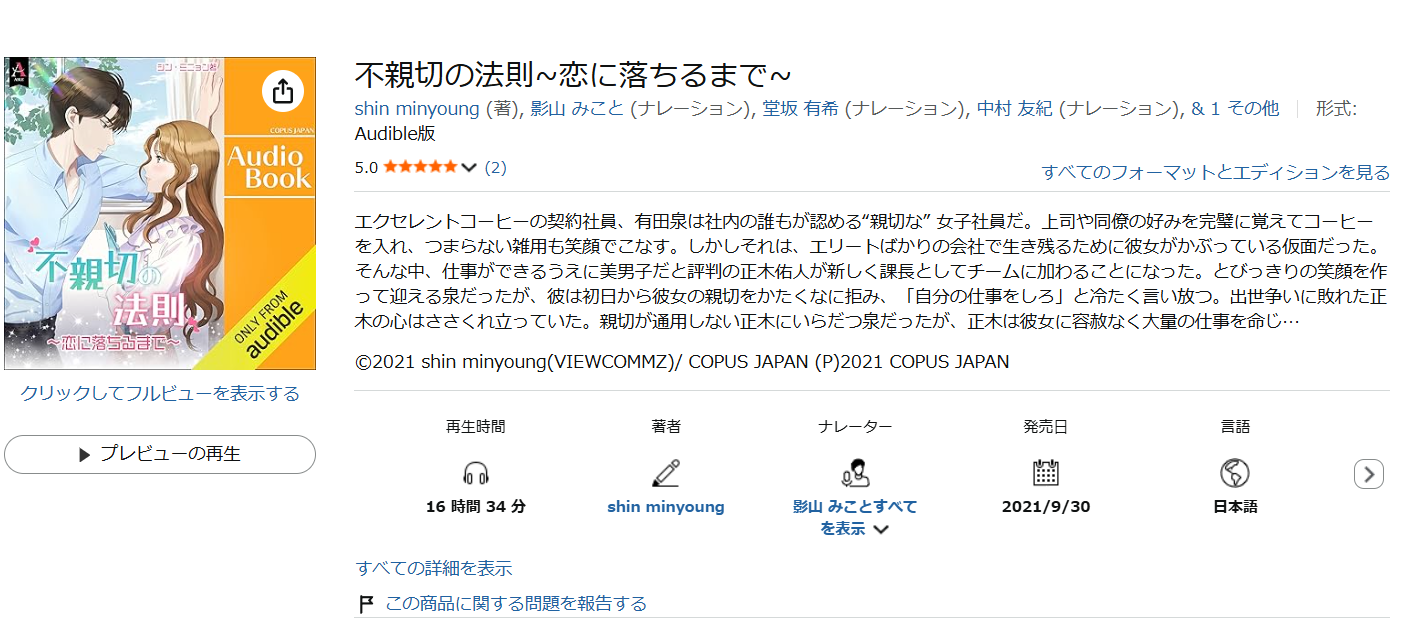
Task: Play the preview with 'プレビューの再生'
Action: point(160,454)
